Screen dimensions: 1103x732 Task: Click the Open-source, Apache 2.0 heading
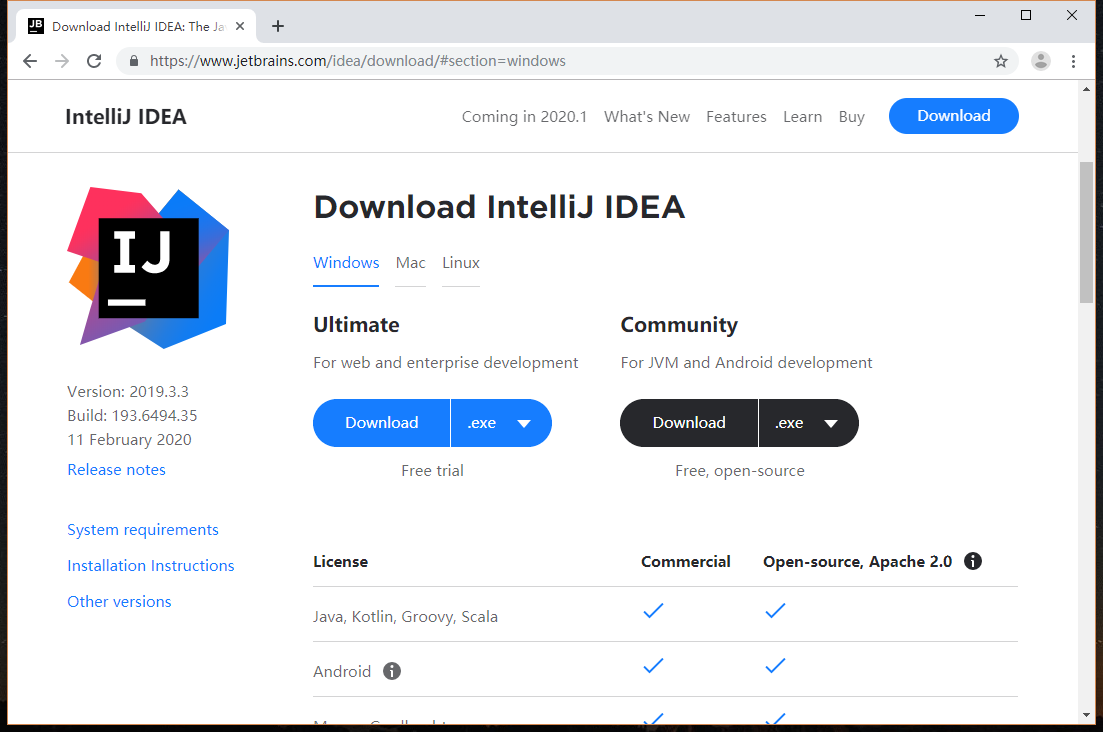tap(857, 562)
